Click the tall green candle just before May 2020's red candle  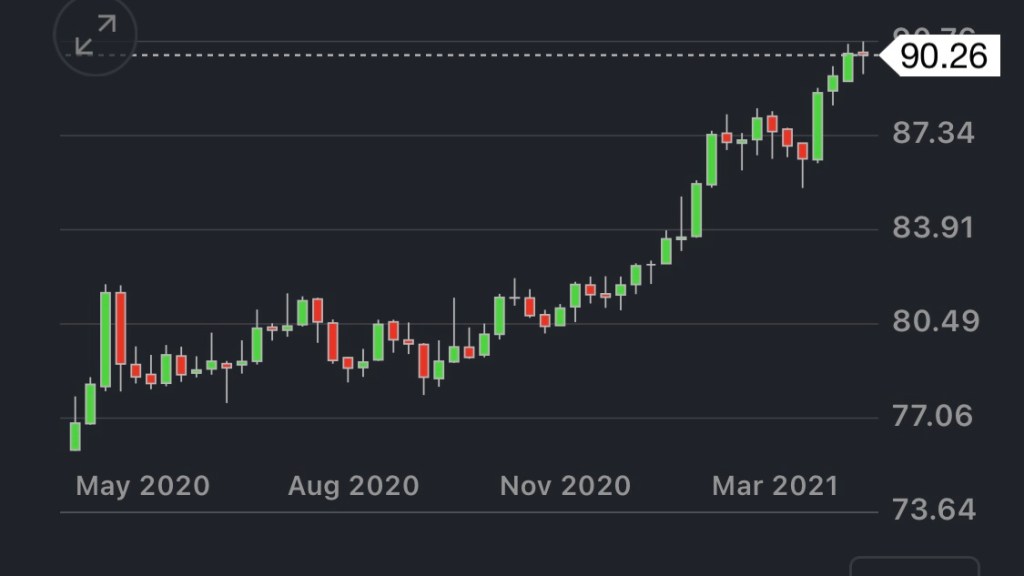point(105,340)
